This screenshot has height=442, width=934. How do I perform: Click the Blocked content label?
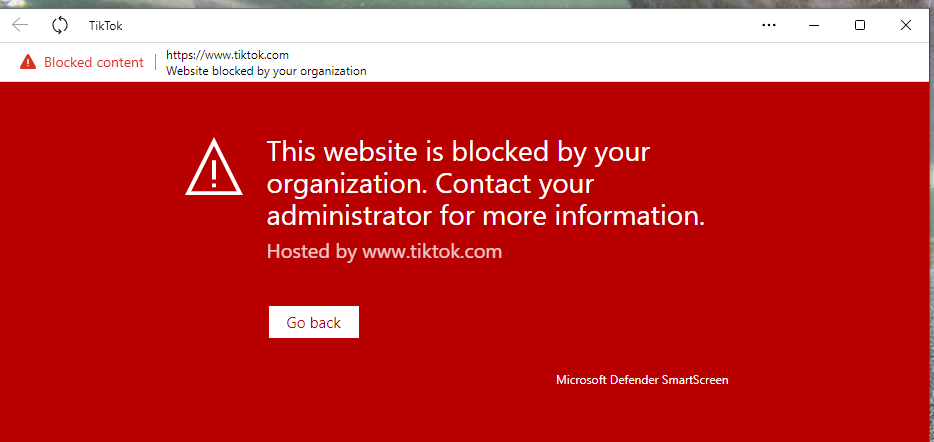(x=94, y=62)
